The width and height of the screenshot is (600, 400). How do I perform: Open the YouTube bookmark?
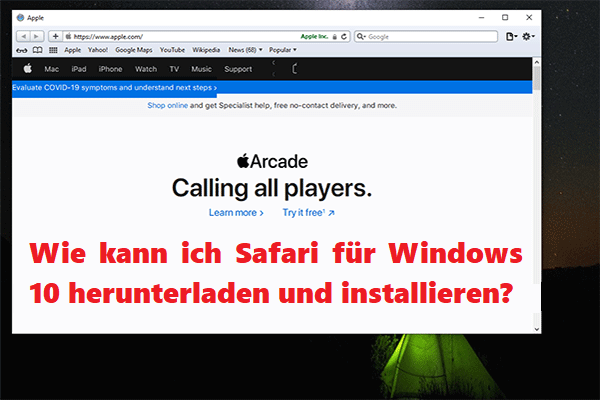(172, 50)
